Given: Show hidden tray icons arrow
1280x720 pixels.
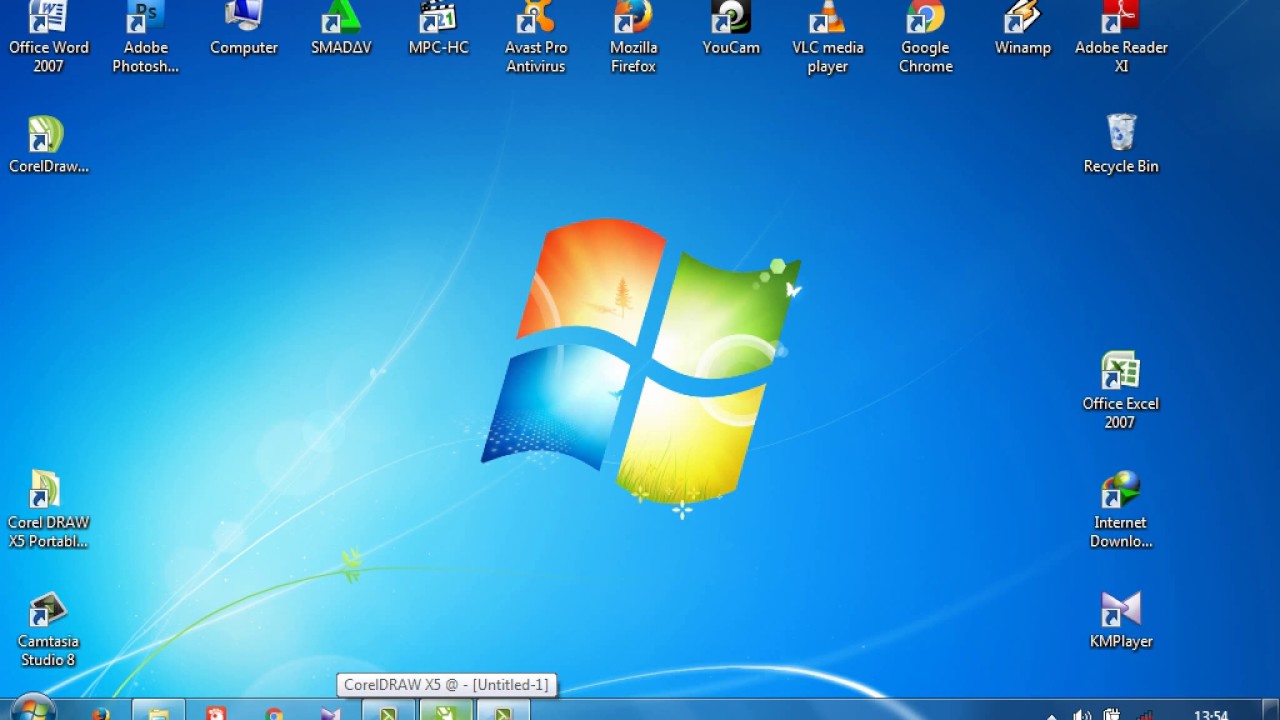Looking at the screenshot, I should tap(1051, 716).
